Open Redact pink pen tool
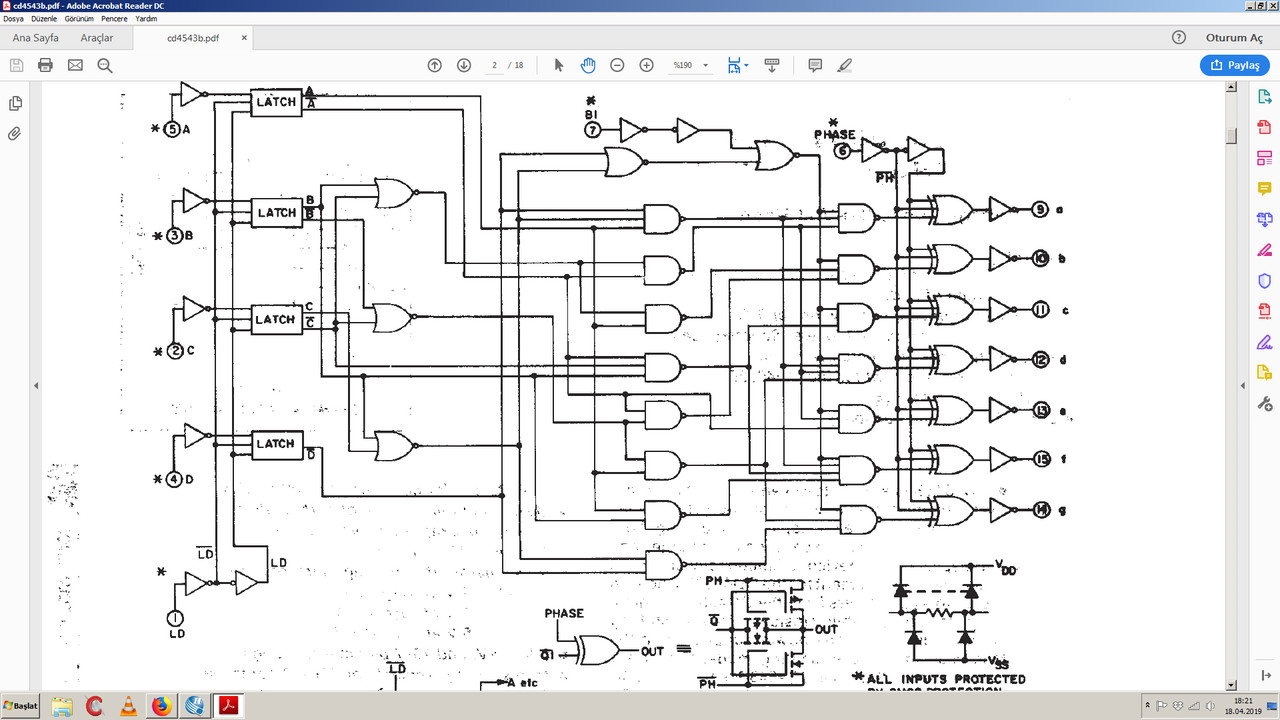Image resolution: width=1280 pixels, height=720 pixels. click(1264, 250)
